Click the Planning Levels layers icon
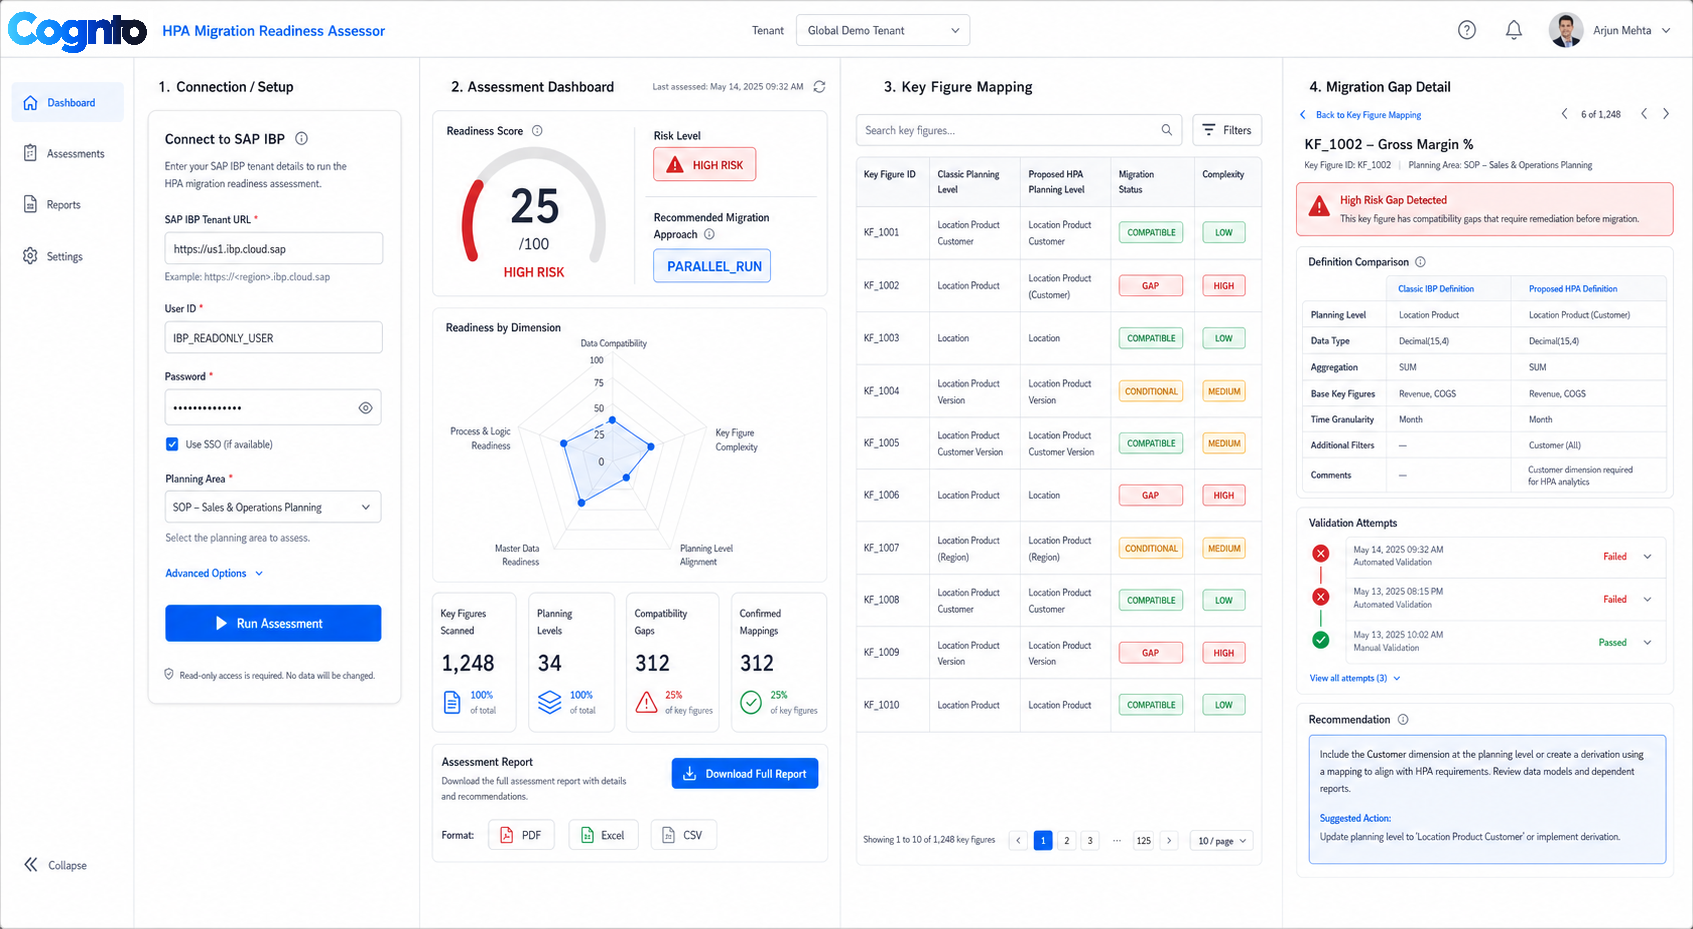 (550, 703)
